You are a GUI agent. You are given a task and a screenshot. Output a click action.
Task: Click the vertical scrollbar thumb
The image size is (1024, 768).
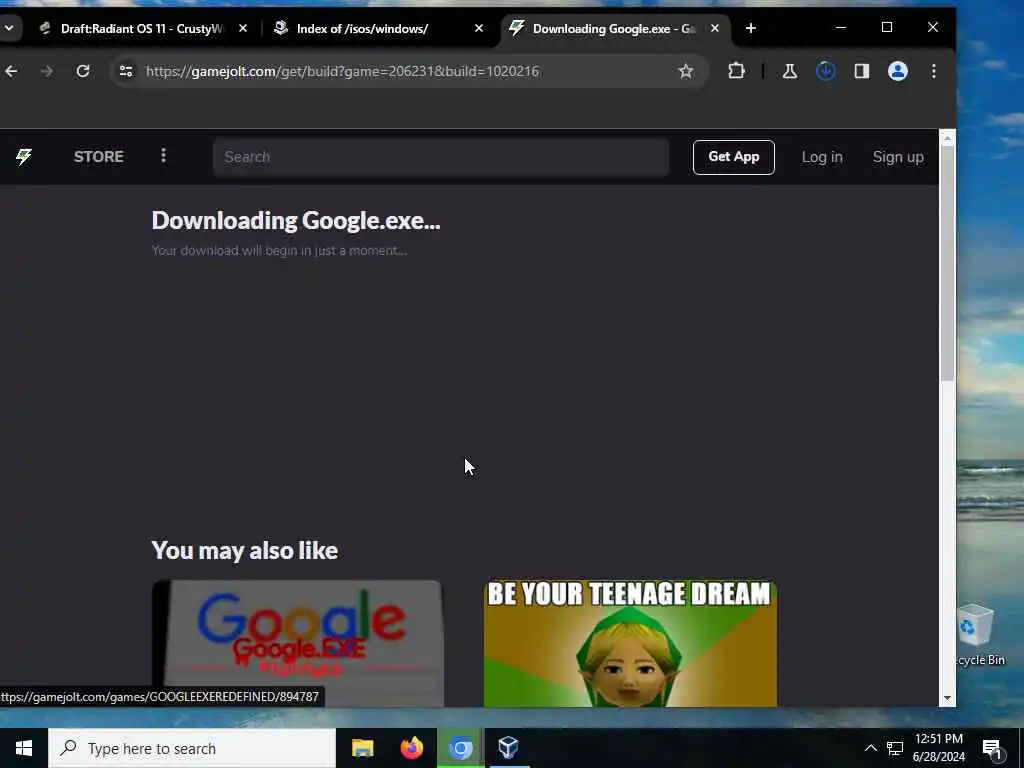click(x=947, y=263)
